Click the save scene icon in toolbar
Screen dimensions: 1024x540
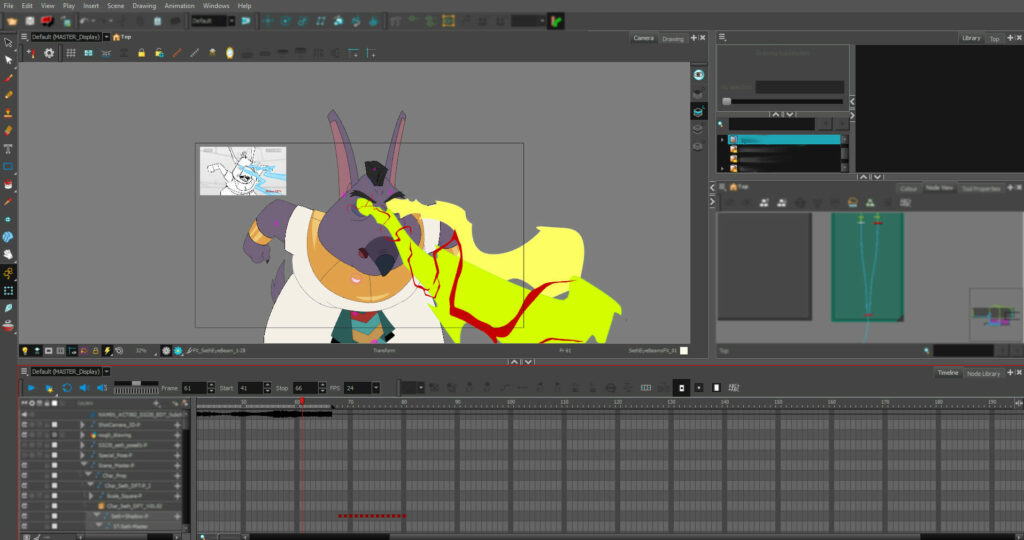click(x=30, y=22)
